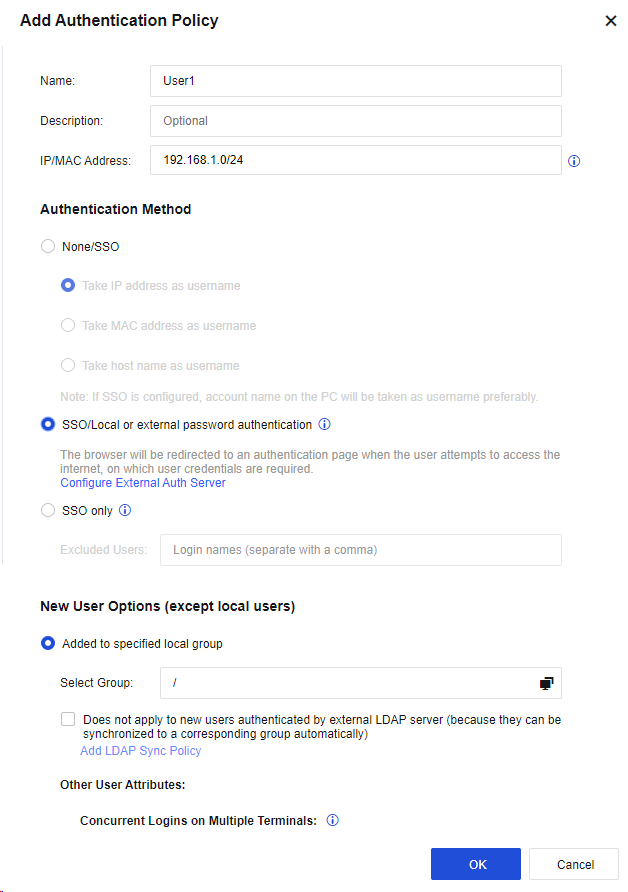Click info icon beside IP/MAC Address field
The height and width of the screenshot is (892, 628).
point(575,161)
